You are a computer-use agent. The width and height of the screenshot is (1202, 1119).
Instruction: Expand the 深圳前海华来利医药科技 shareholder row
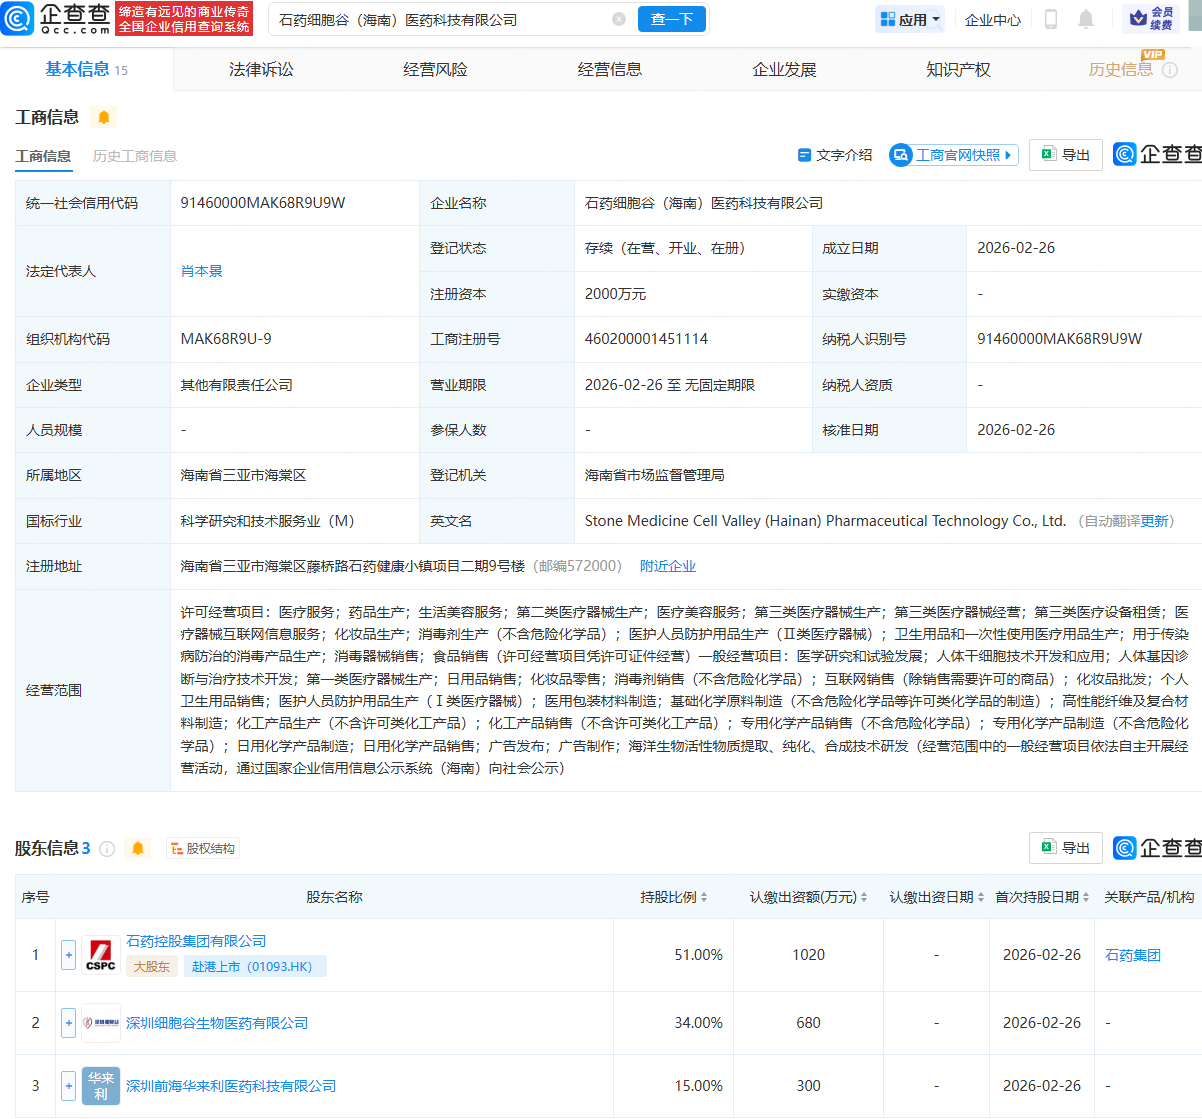coord(67,1085)
